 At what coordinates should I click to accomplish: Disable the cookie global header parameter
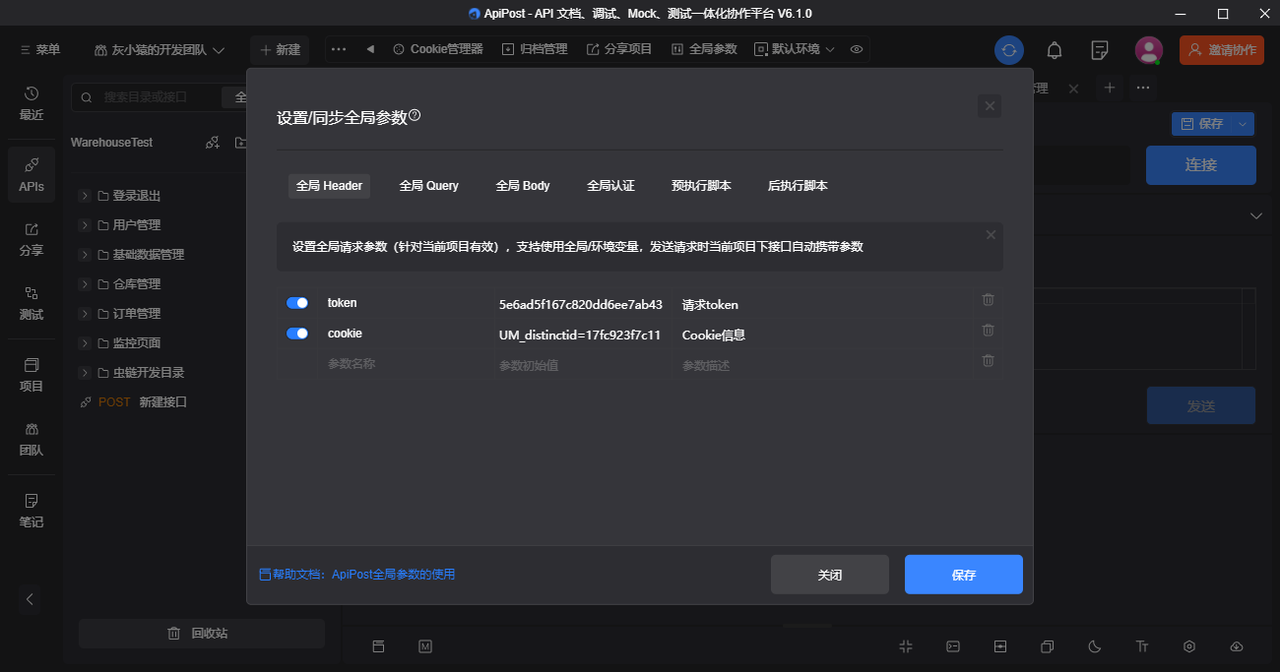[x=297, y=331]
